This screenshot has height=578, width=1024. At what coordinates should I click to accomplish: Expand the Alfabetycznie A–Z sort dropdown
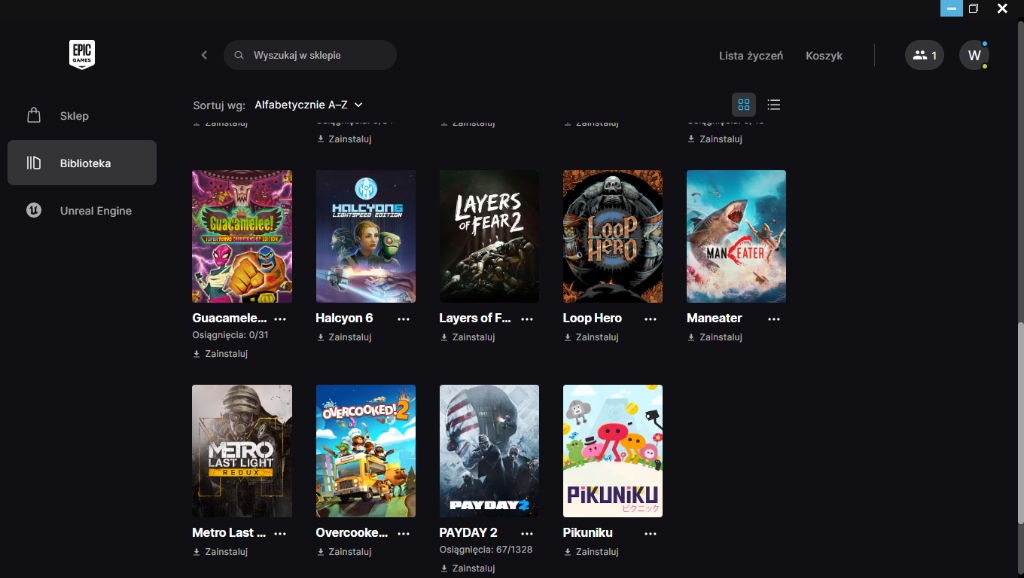308,104
